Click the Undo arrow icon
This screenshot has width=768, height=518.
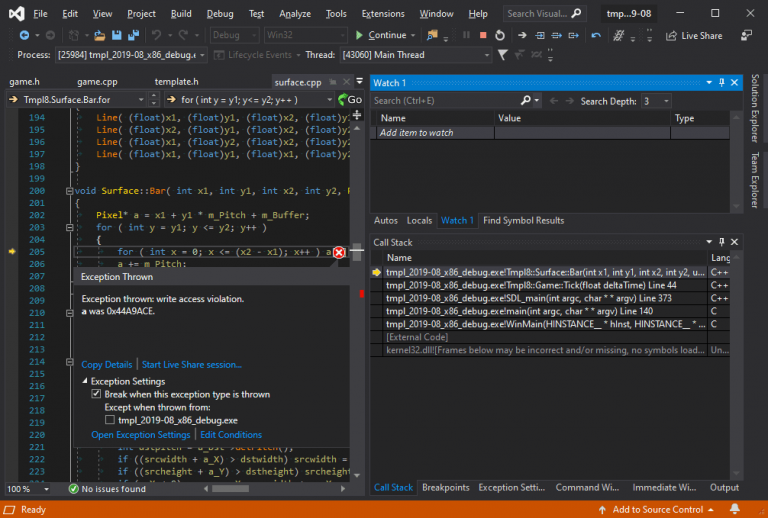click(x=156, y=35)
